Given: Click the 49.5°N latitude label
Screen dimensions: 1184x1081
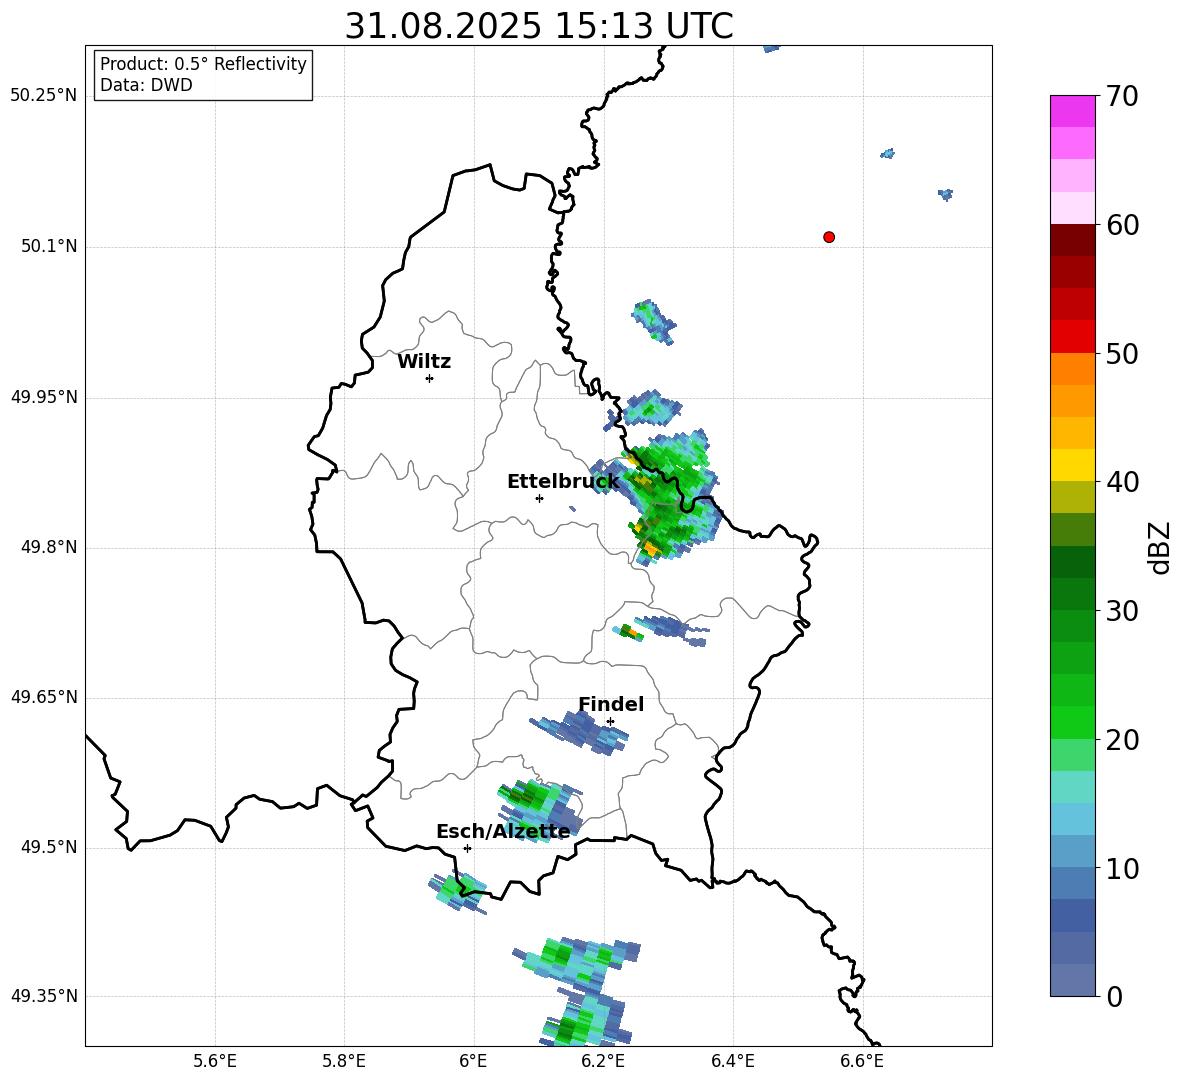Looking at the screenshot, I should (x=49, y=847).
